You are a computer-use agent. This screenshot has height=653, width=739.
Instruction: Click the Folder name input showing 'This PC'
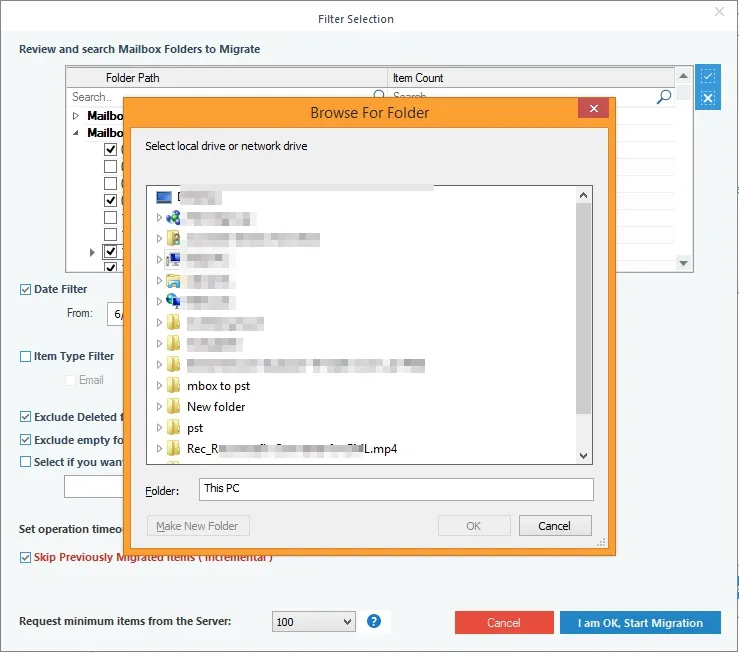pyautogui.click(x=396, y=489)
